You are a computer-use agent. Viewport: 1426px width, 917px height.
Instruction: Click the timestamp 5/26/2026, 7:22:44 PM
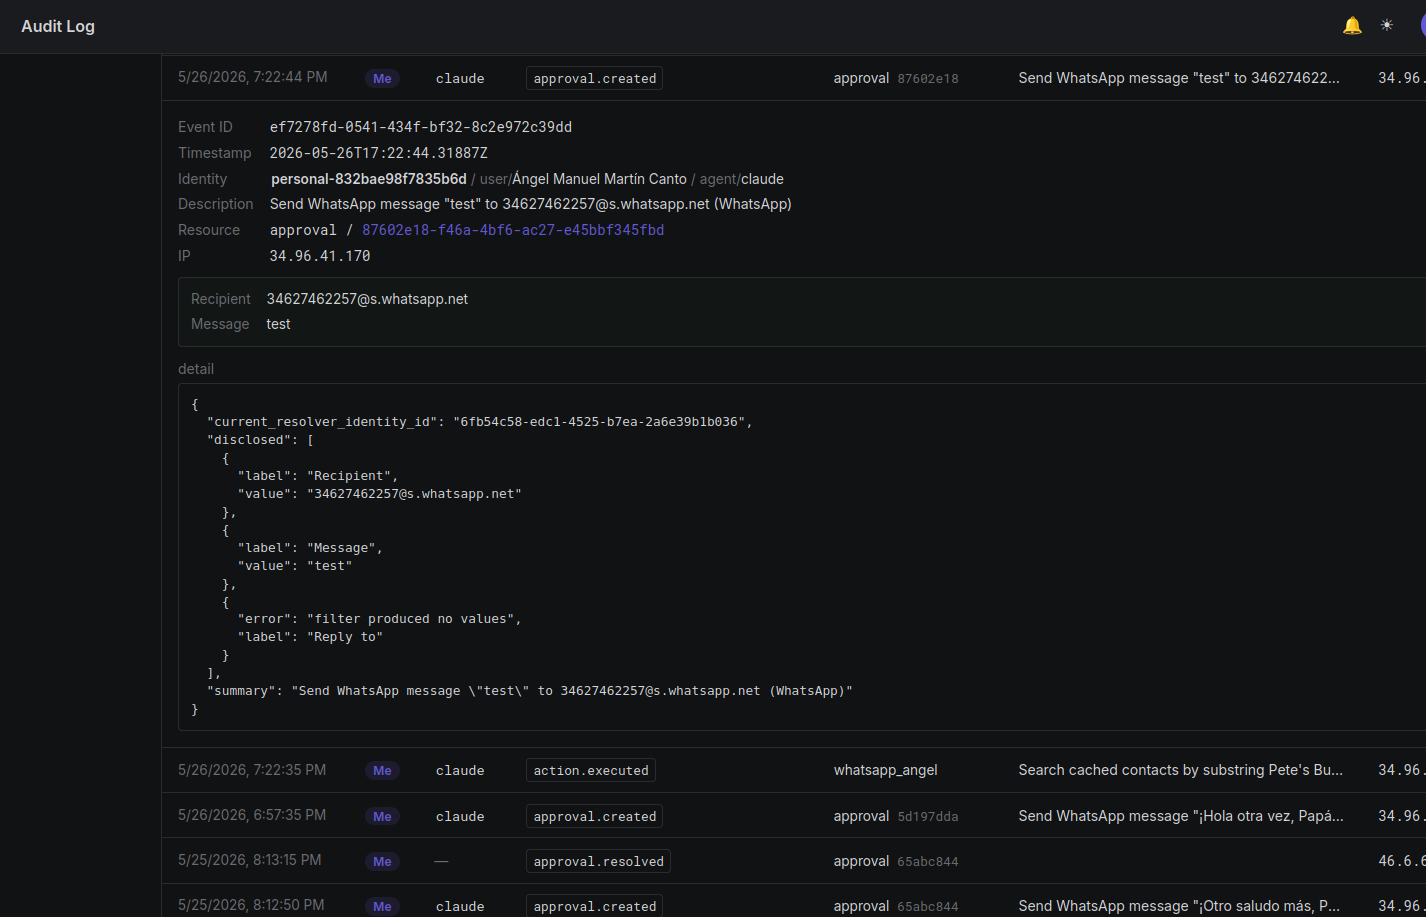point(252,77)
